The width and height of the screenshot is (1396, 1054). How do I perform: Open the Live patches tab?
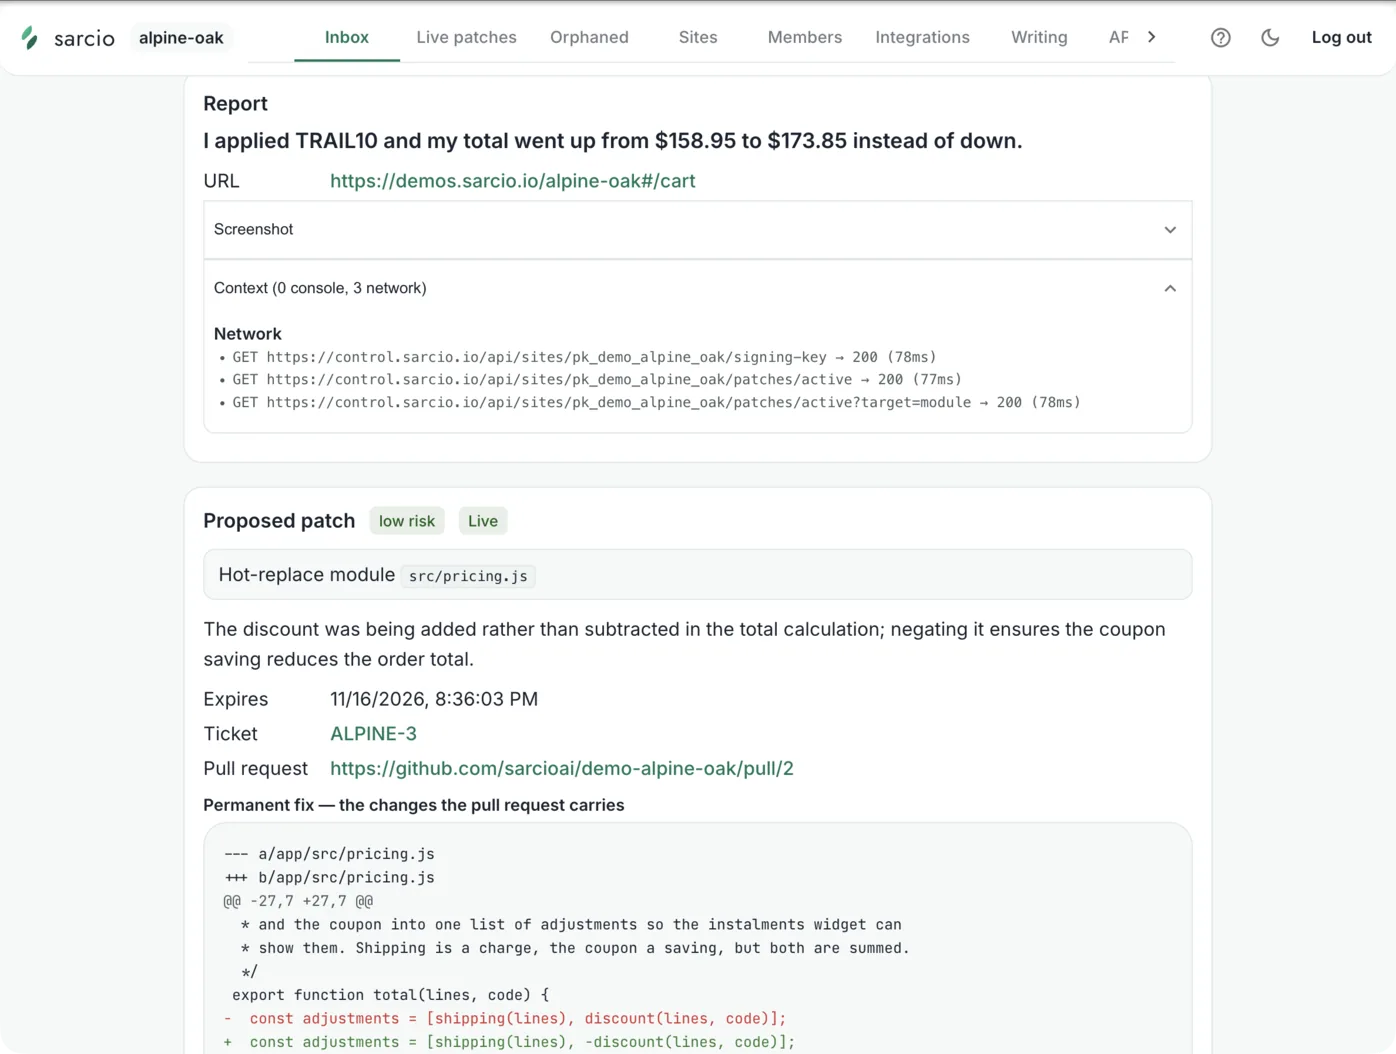coord(466,38)
